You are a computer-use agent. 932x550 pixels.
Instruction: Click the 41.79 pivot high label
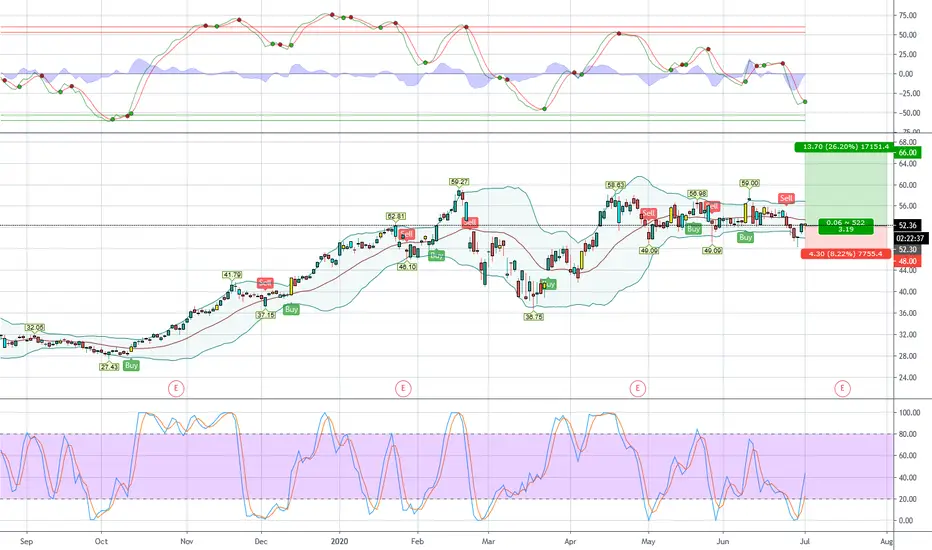pos(232,275)
